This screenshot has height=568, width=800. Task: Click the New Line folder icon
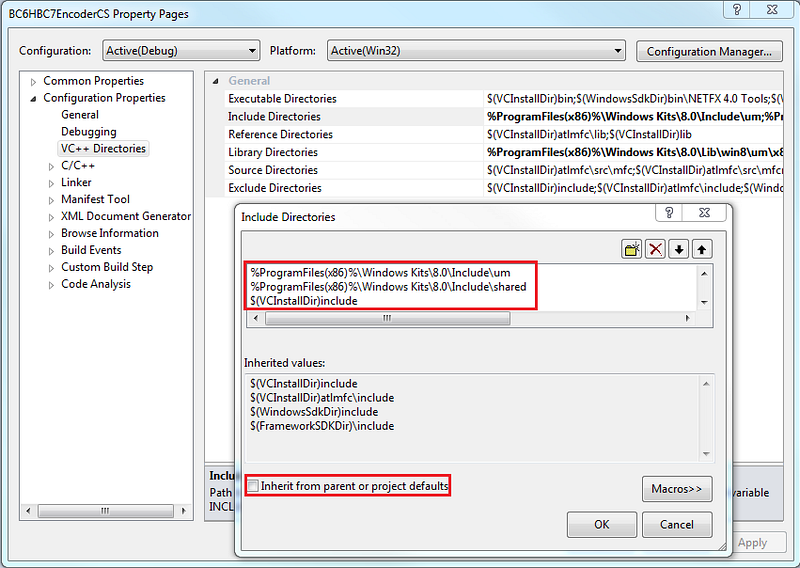tap(632, 250)
